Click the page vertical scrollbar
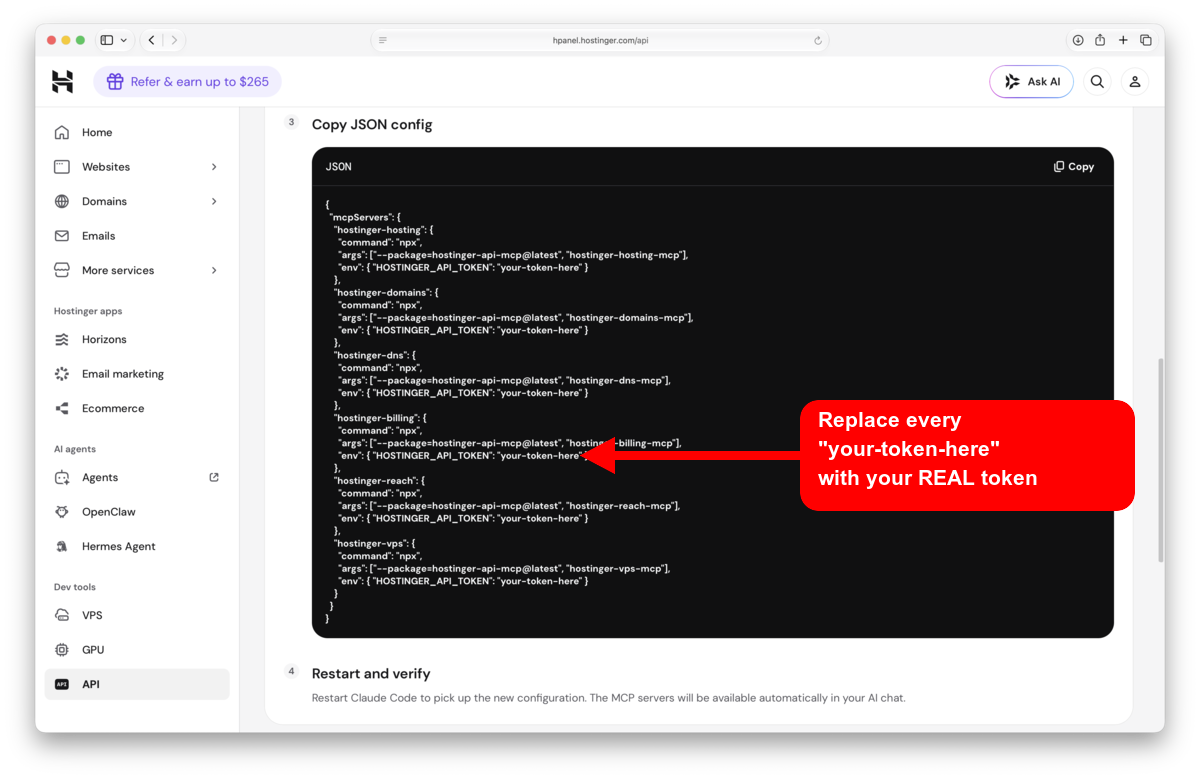Viewport: 1200px width, 779px height. [x=1160, y=460]
